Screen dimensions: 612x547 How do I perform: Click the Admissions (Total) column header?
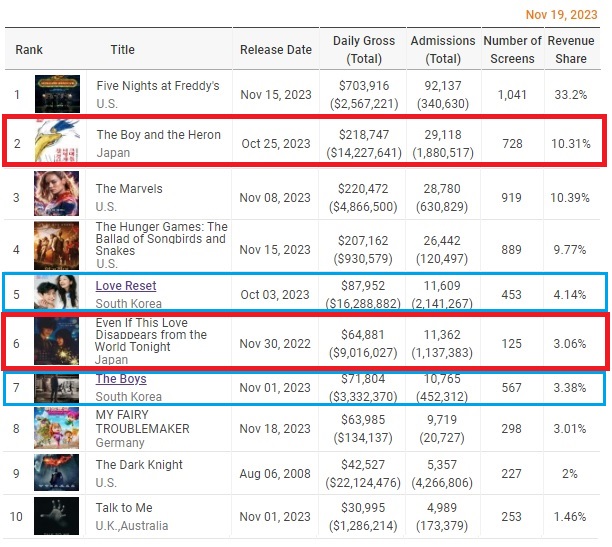[442, 49]
